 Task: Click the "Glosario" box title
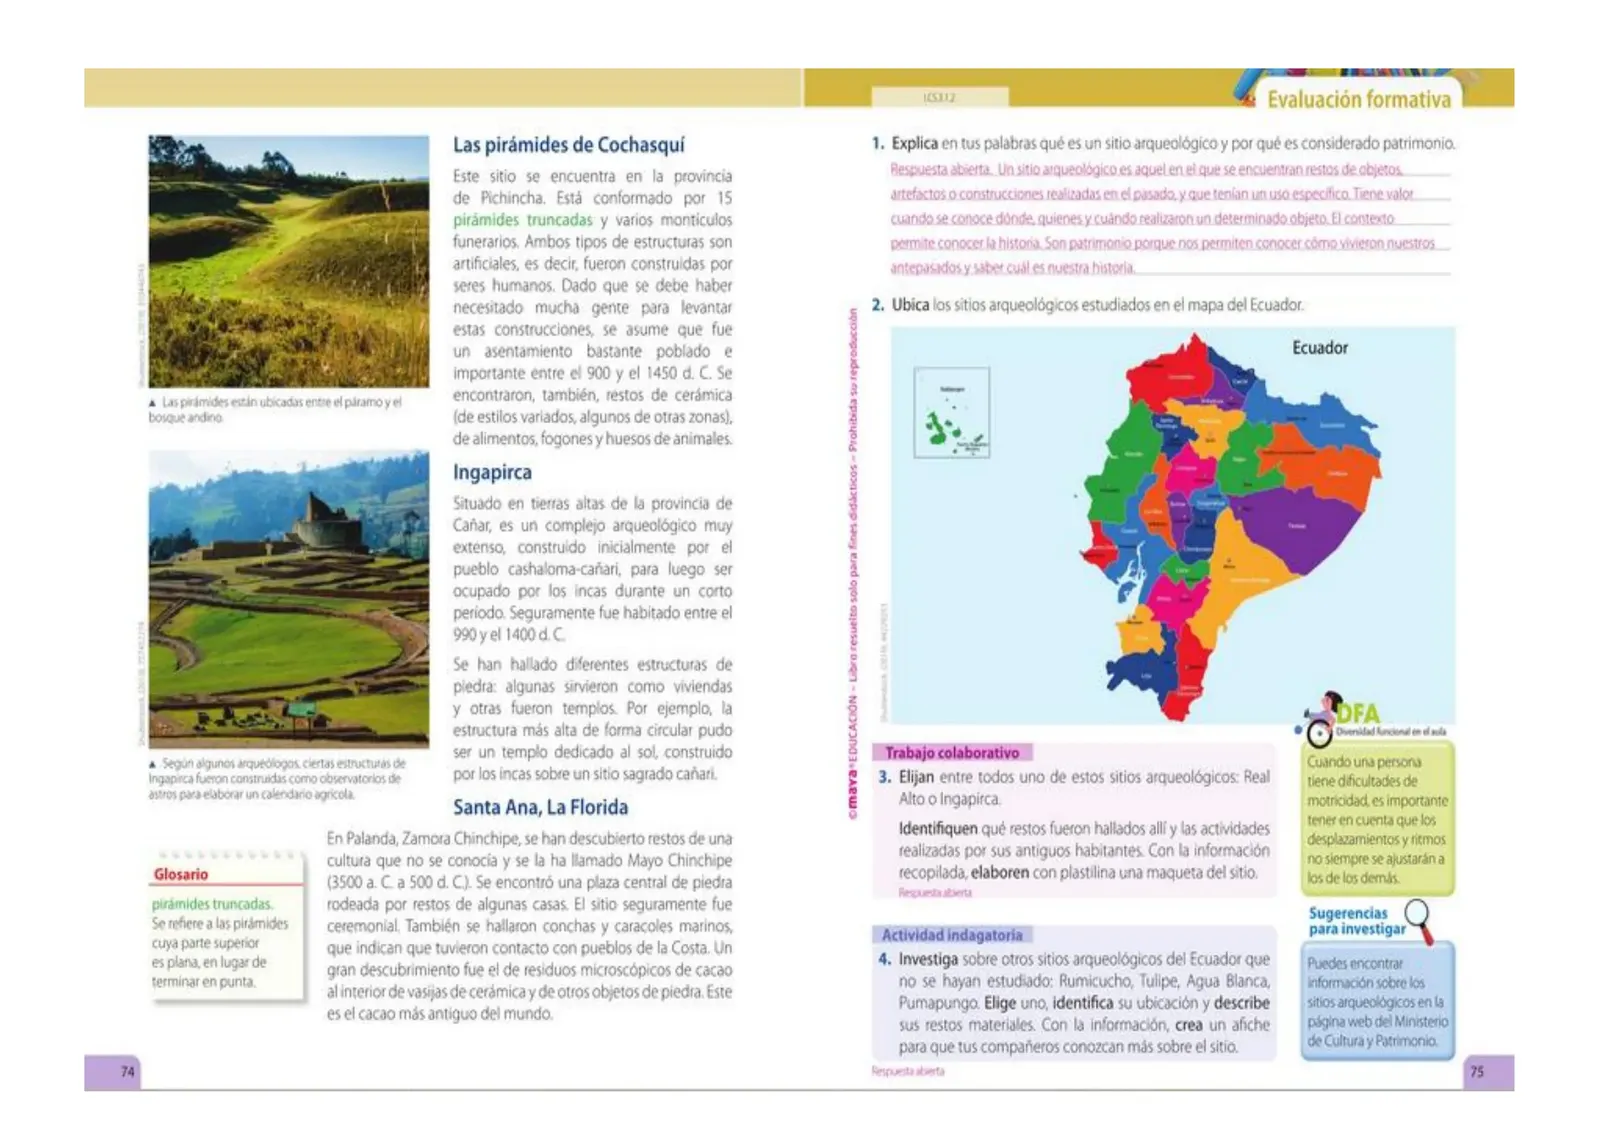tap(181, 874)
